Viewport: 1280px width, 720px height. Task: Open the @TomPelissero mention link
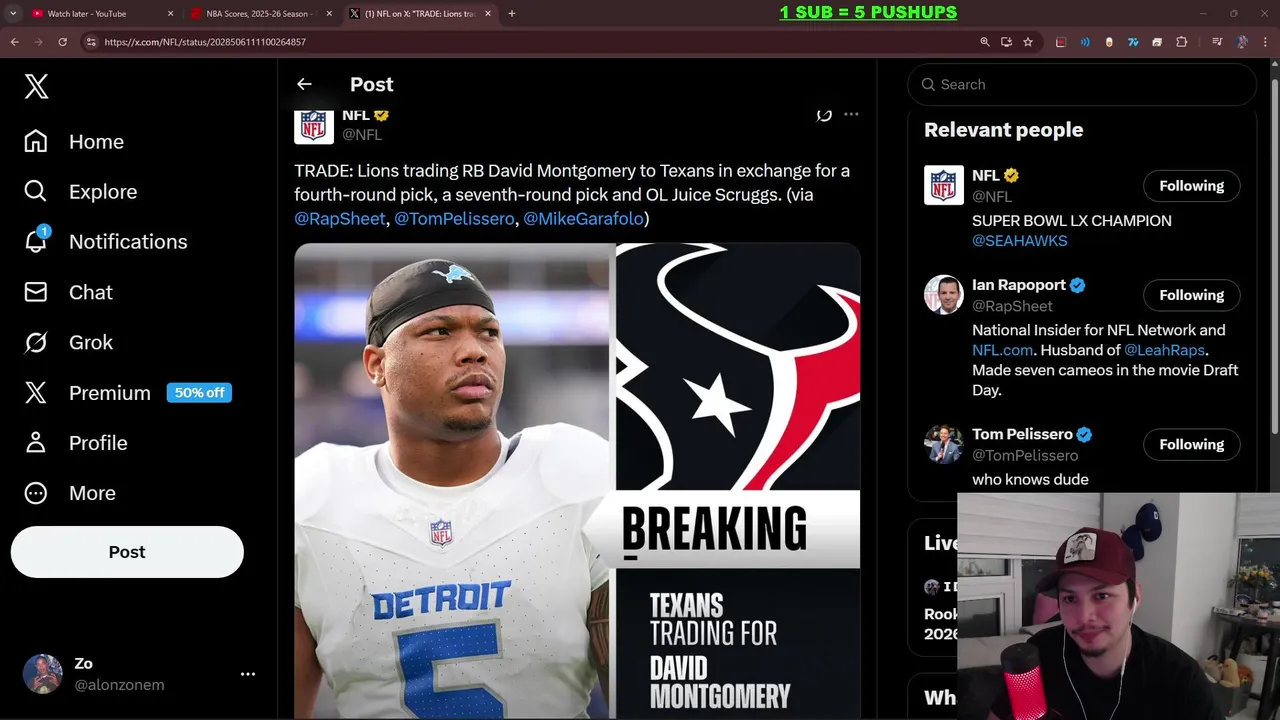coord(454,218)
